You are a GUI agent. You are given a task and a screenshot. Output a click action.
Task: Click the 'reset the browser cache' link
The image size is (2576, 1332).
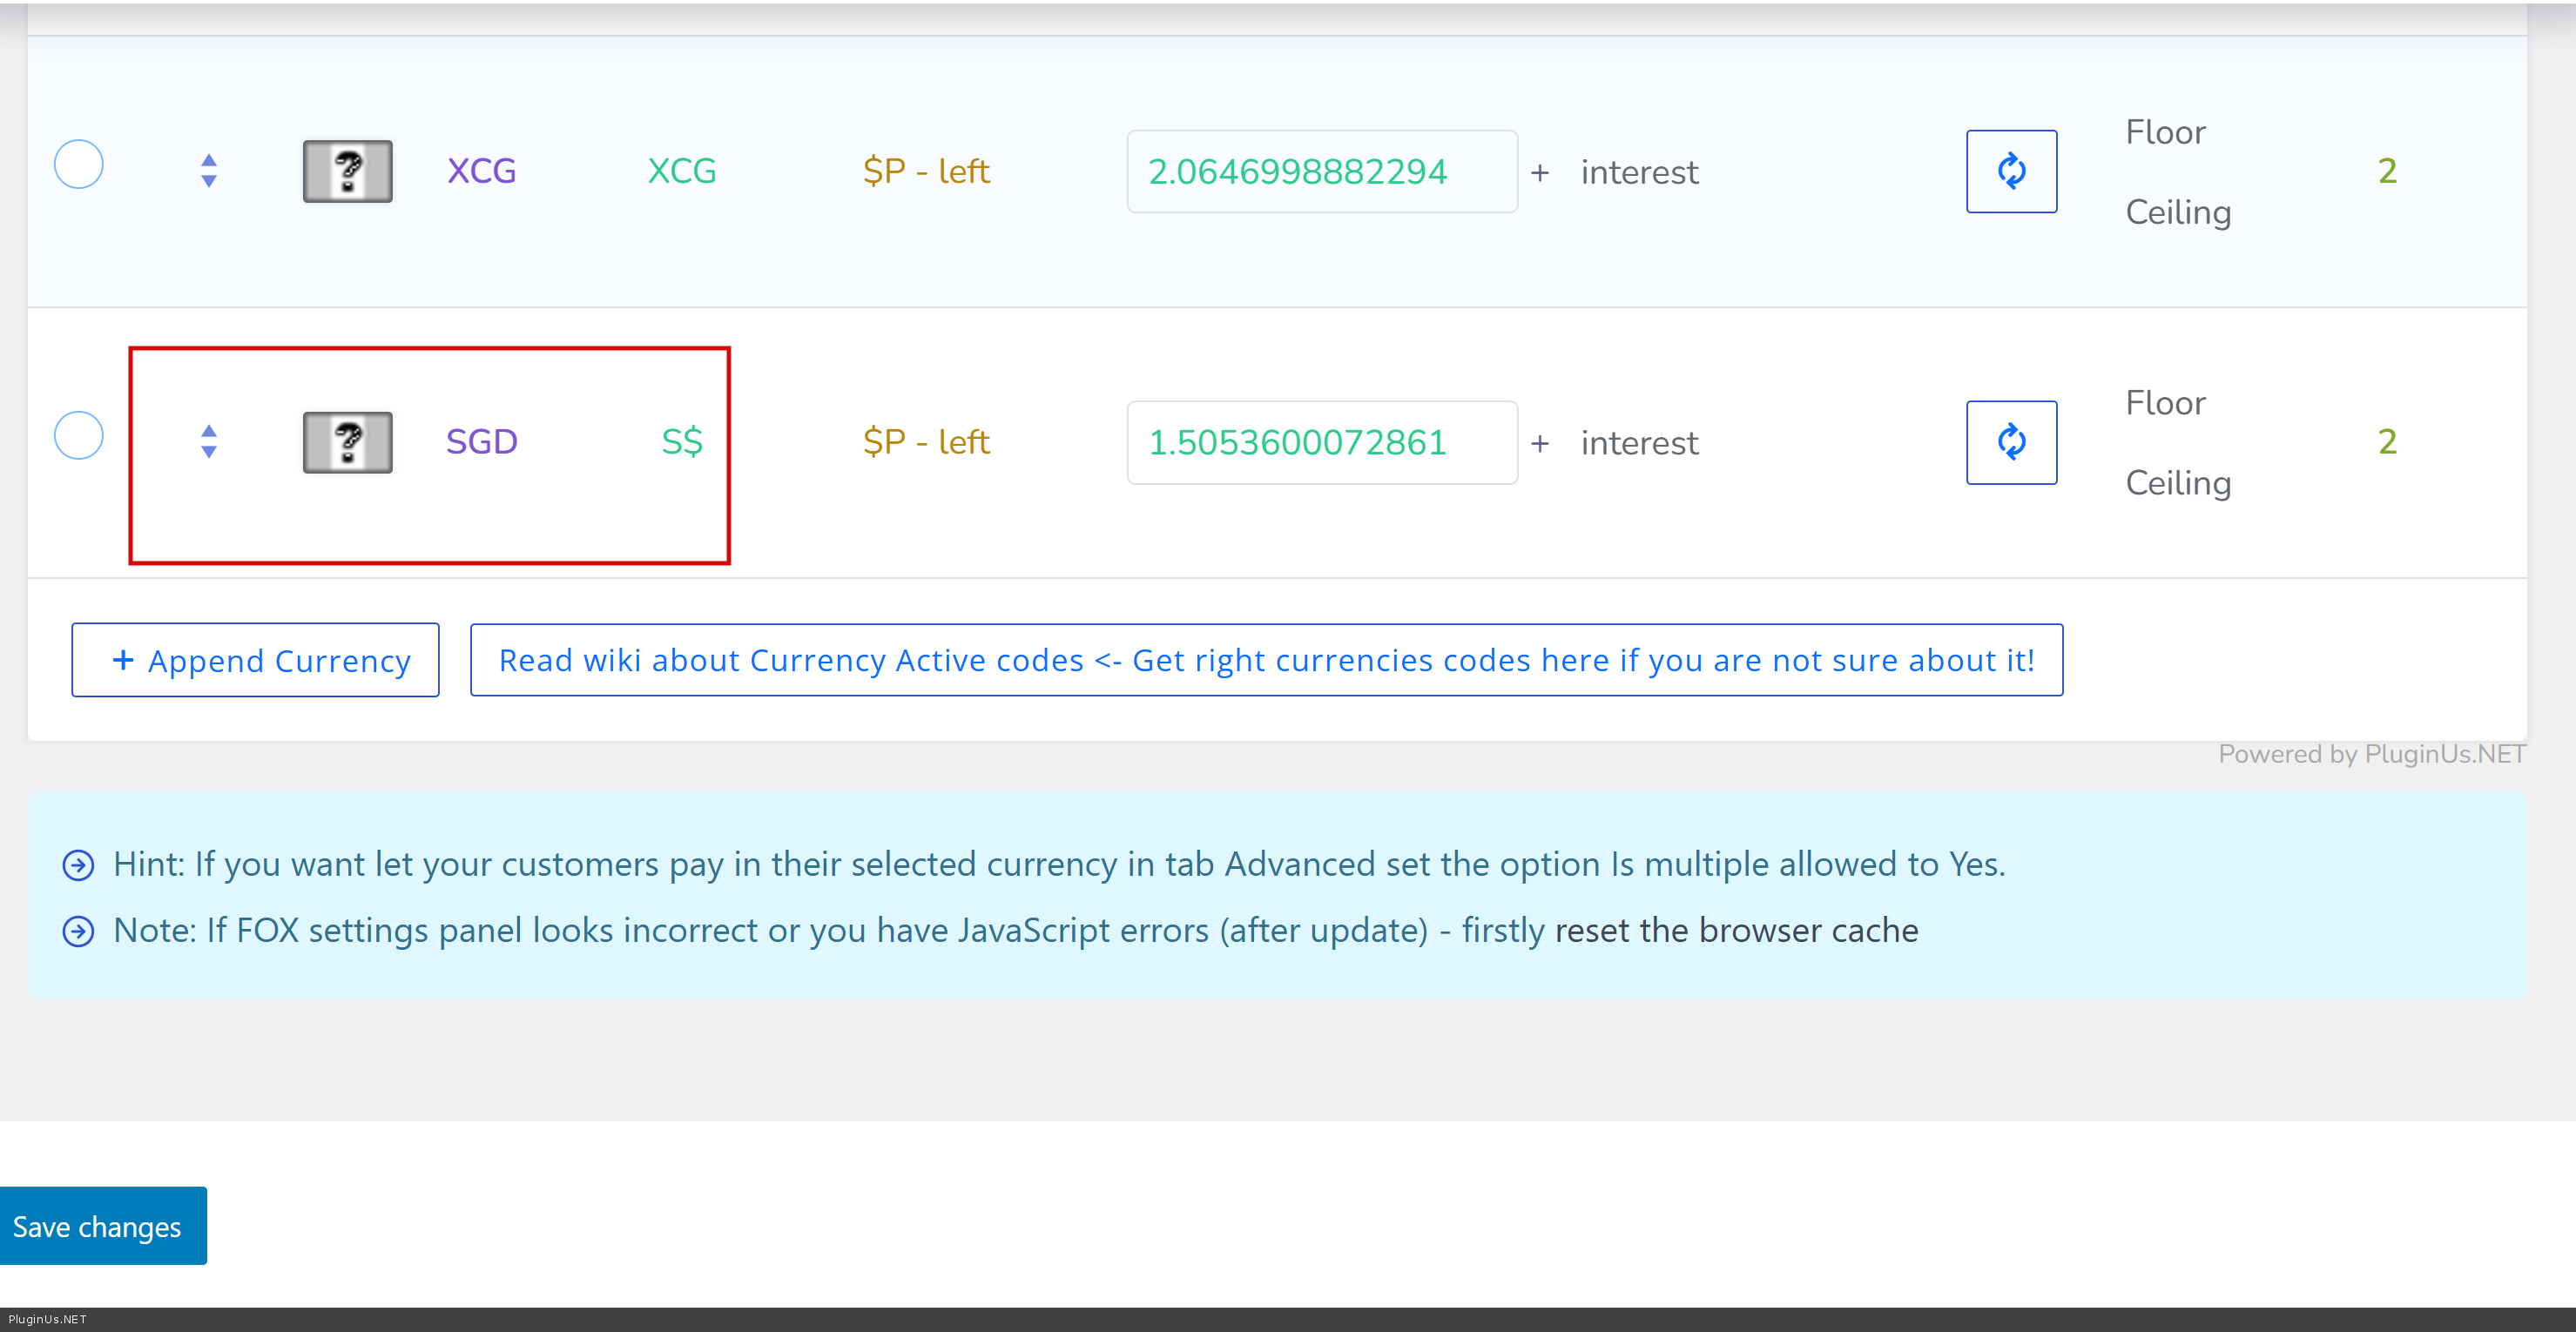pyautogui.click(x=1736, y=931)
